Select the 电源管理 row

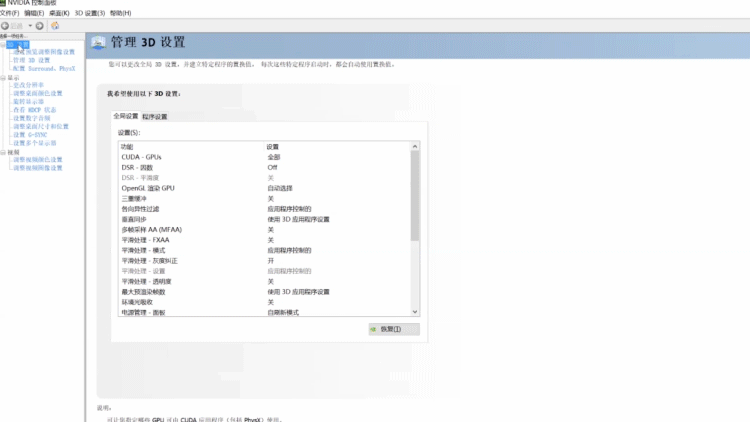coord(265,312)
